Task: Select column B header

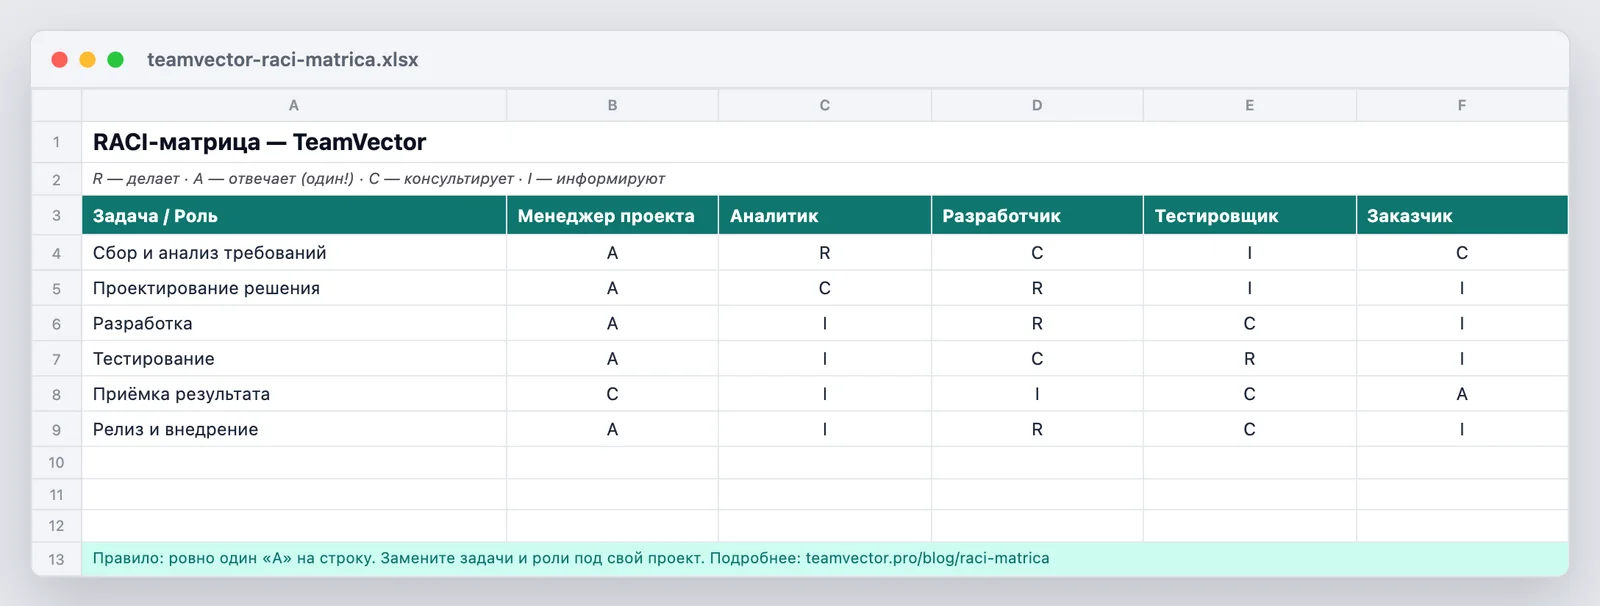Action: (612, 105)
